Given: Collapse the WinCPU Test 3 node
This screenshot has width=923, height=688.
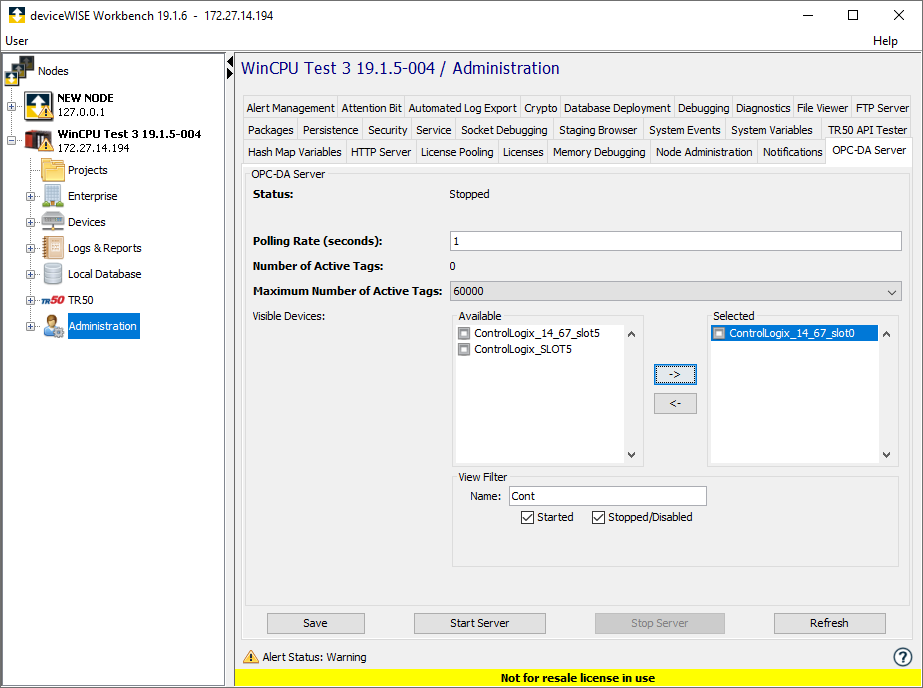Looking at the screenshot, I should pos(12,141).
